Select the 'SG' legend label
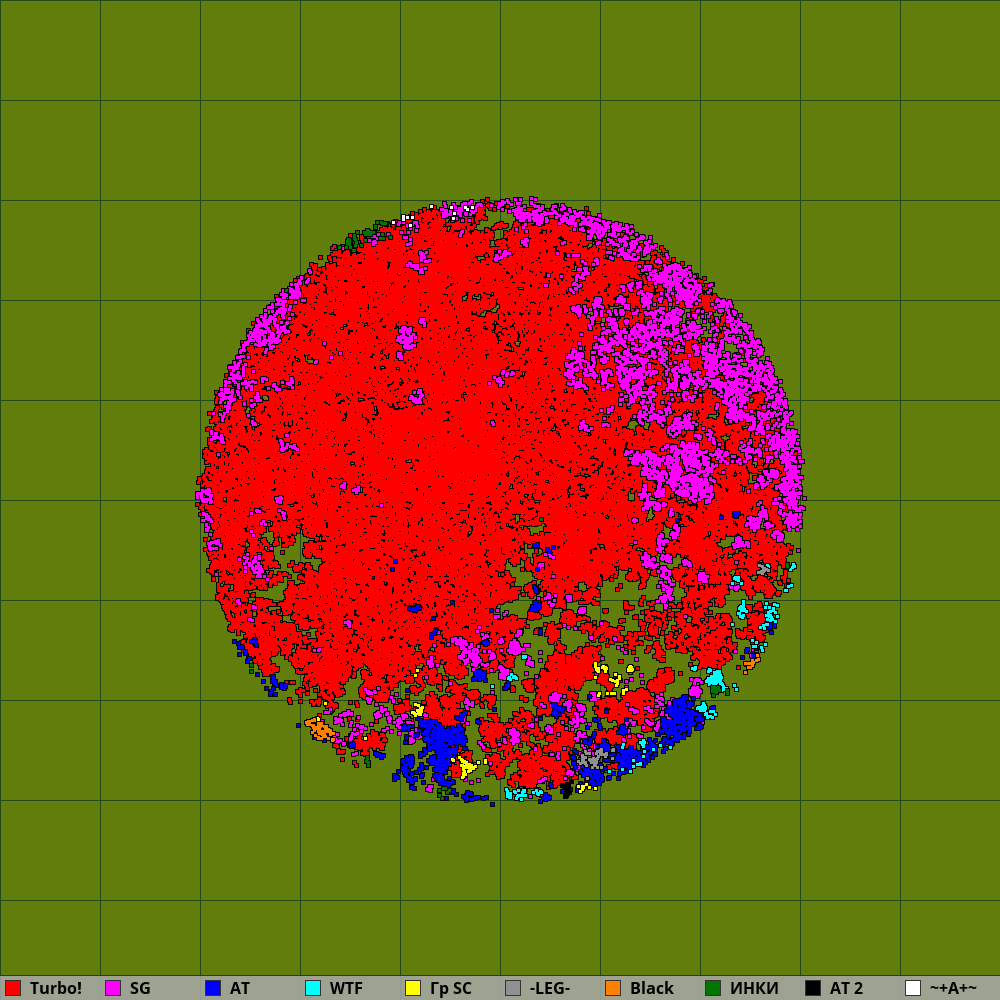Screen dimensions: 1000x1000 tap(140, 988)
